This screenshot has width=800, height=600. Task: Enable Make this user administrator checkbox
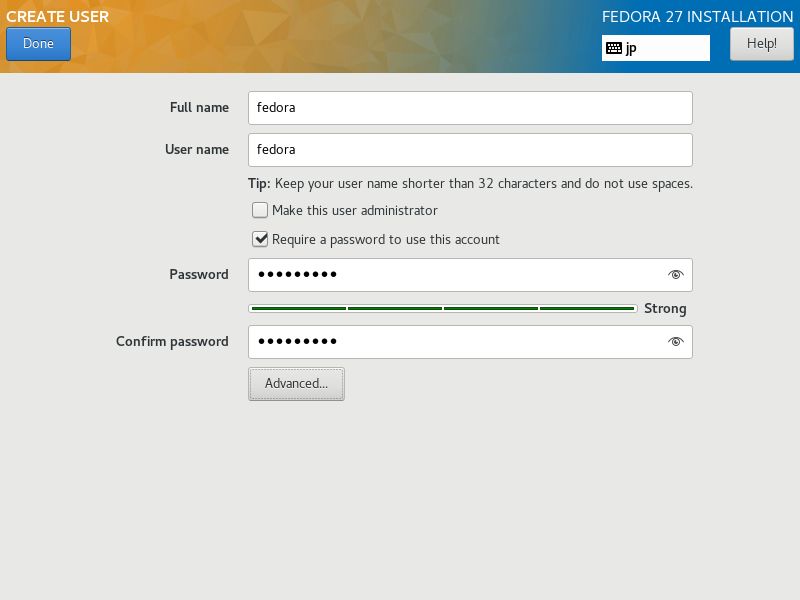coord(260,210)
